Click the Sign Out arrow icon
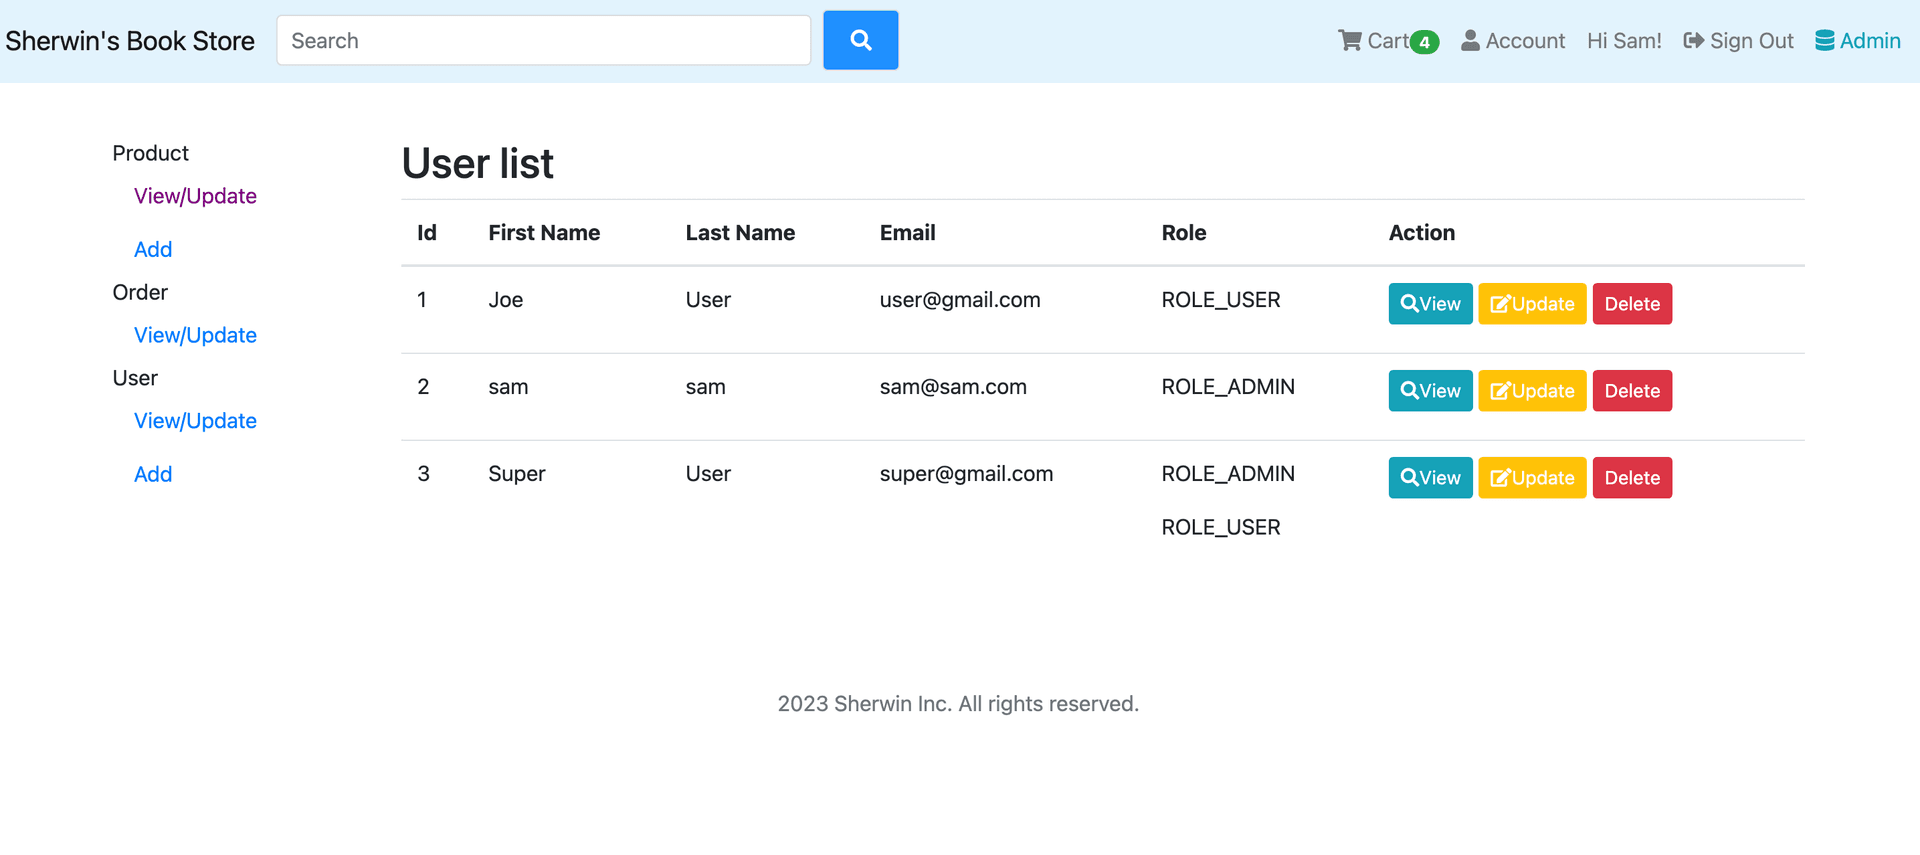 [x=1693, y=41]
